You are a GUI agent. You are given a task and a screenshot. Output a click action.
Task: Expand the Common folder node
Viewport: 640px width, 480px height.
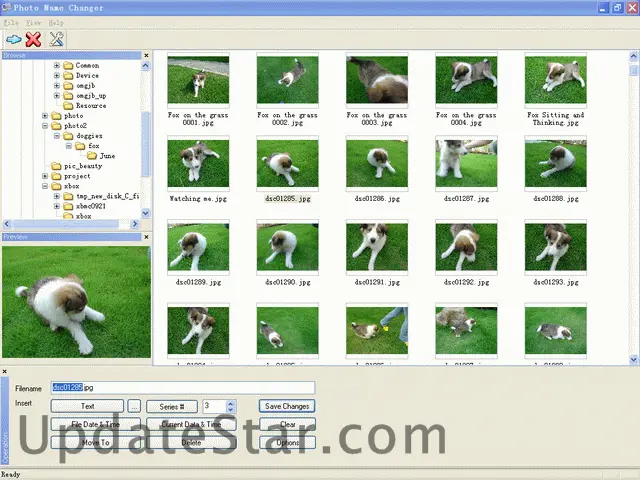point(57,65)
